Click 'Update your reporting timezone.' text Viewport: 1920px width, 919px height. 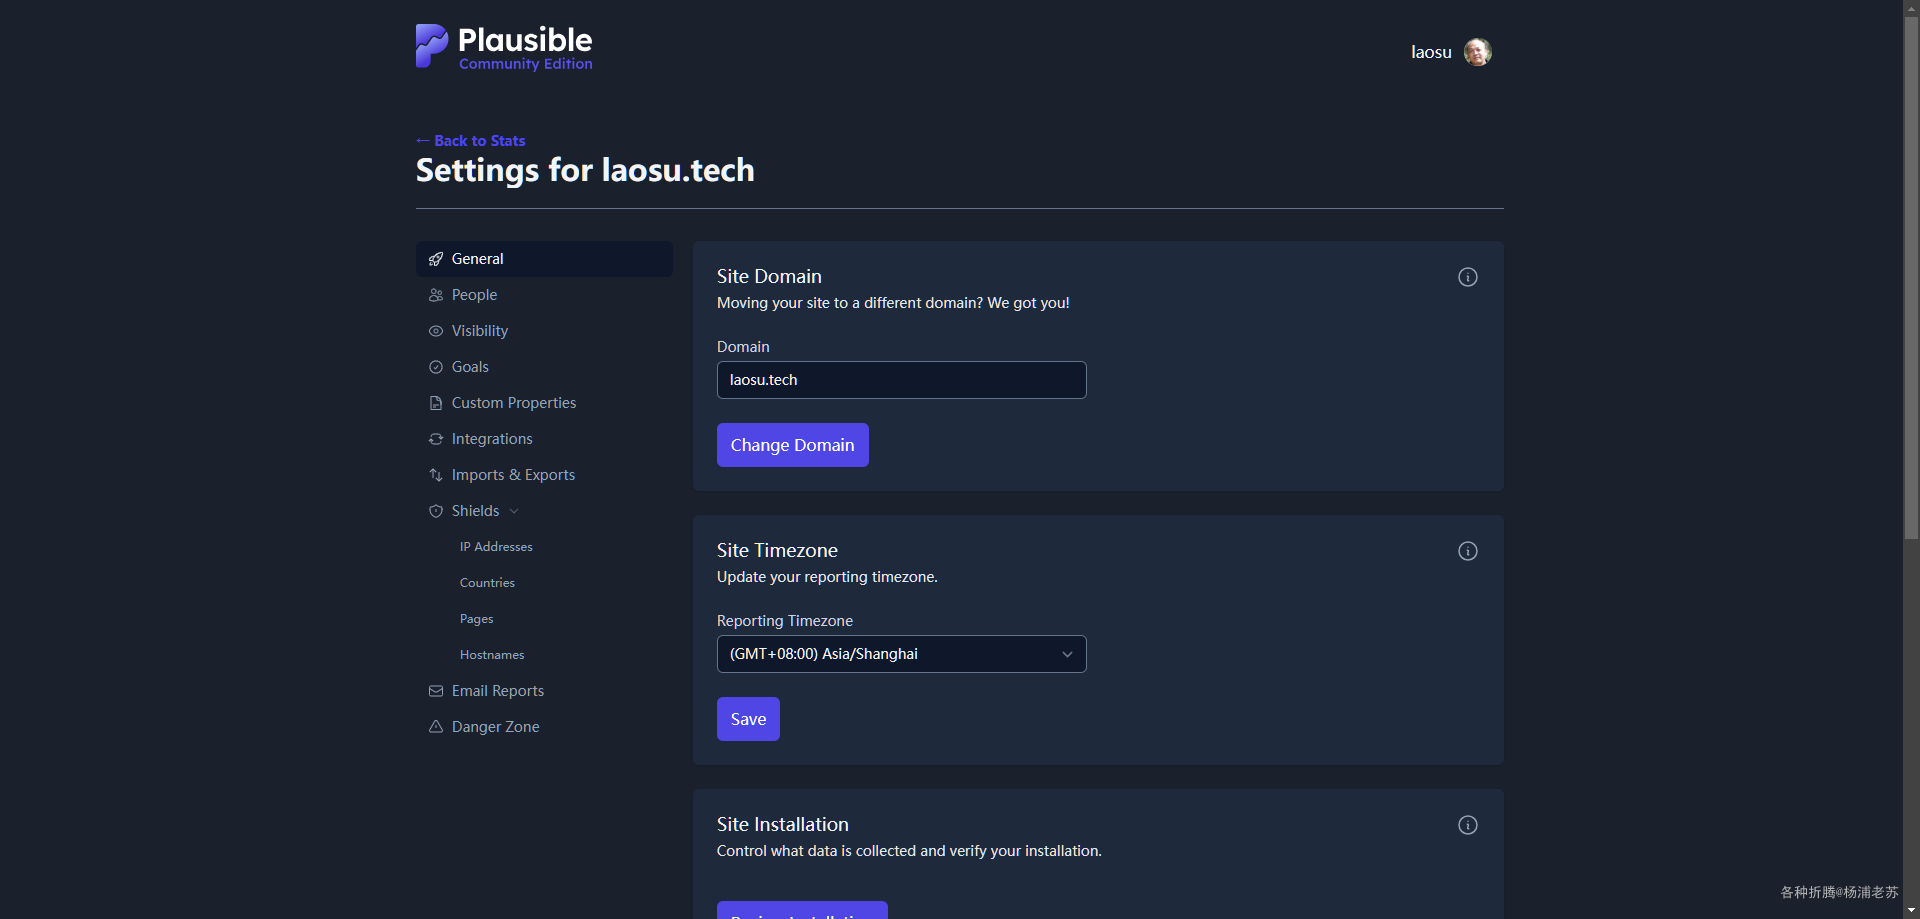[827, 577]
